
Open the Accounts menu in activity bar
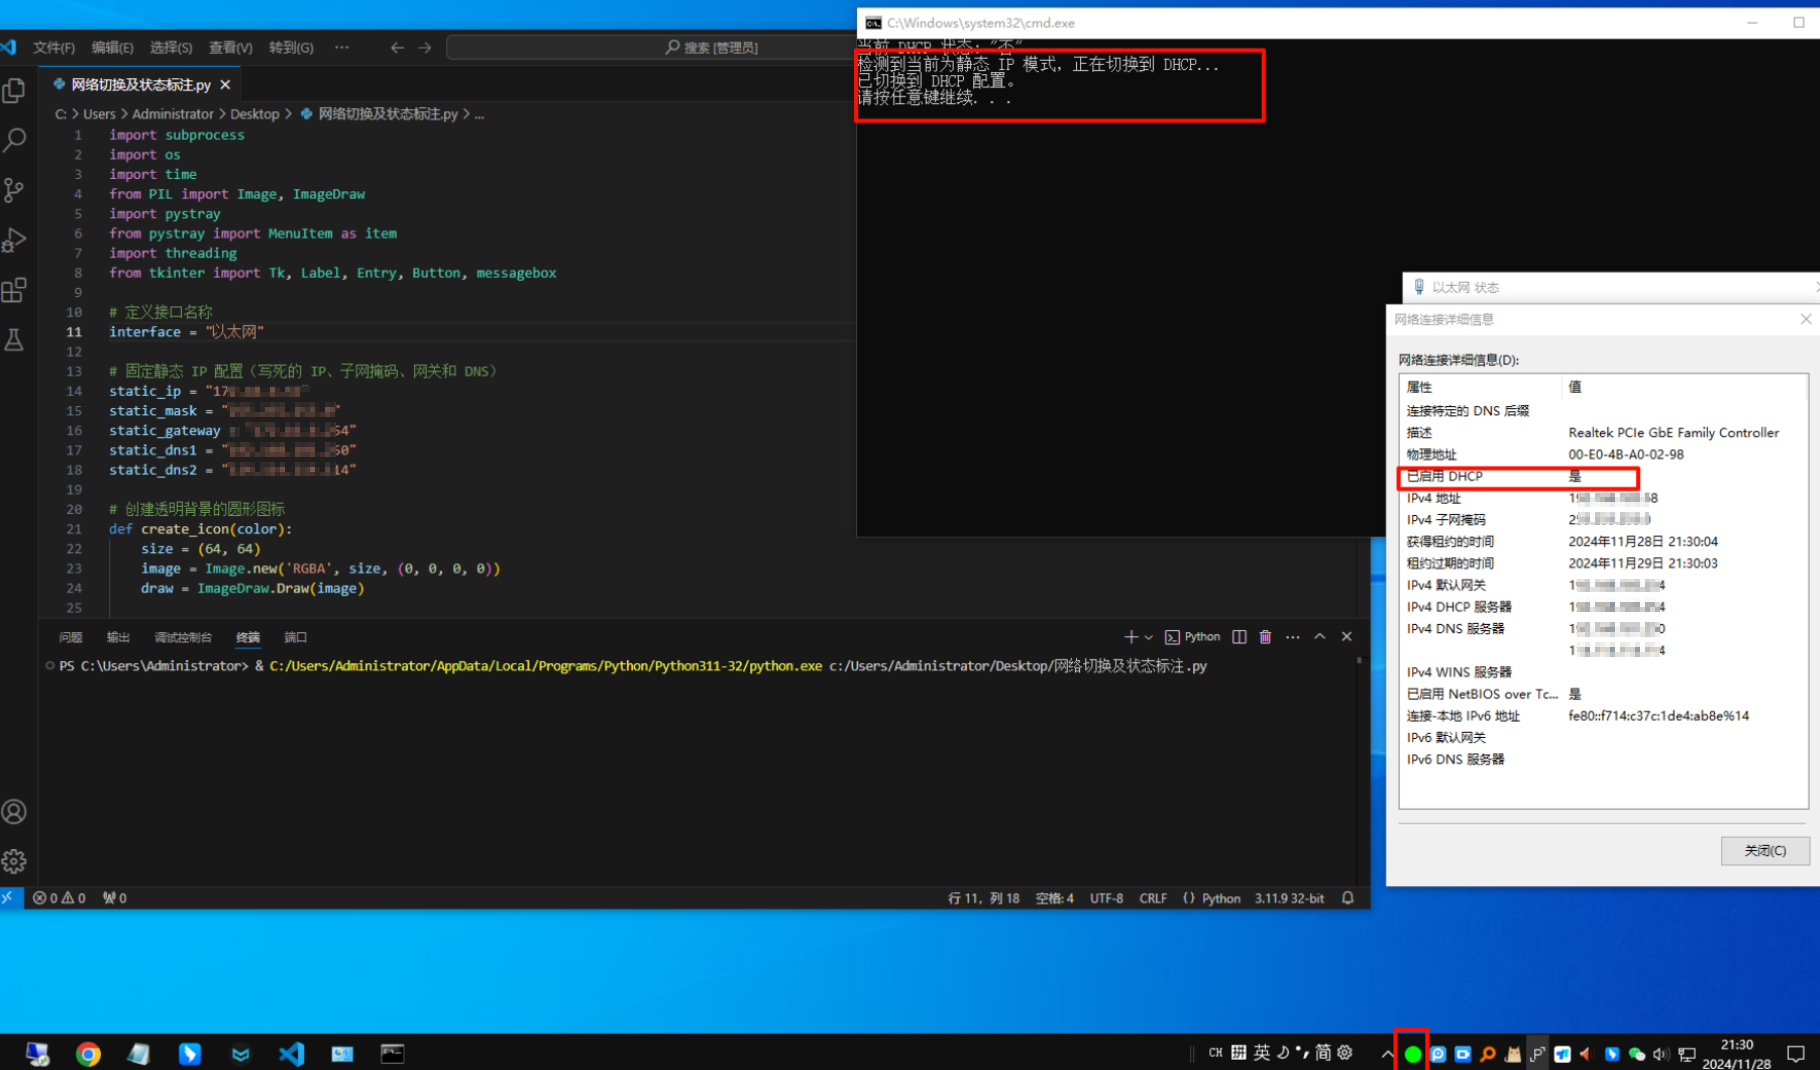[14, 811]
